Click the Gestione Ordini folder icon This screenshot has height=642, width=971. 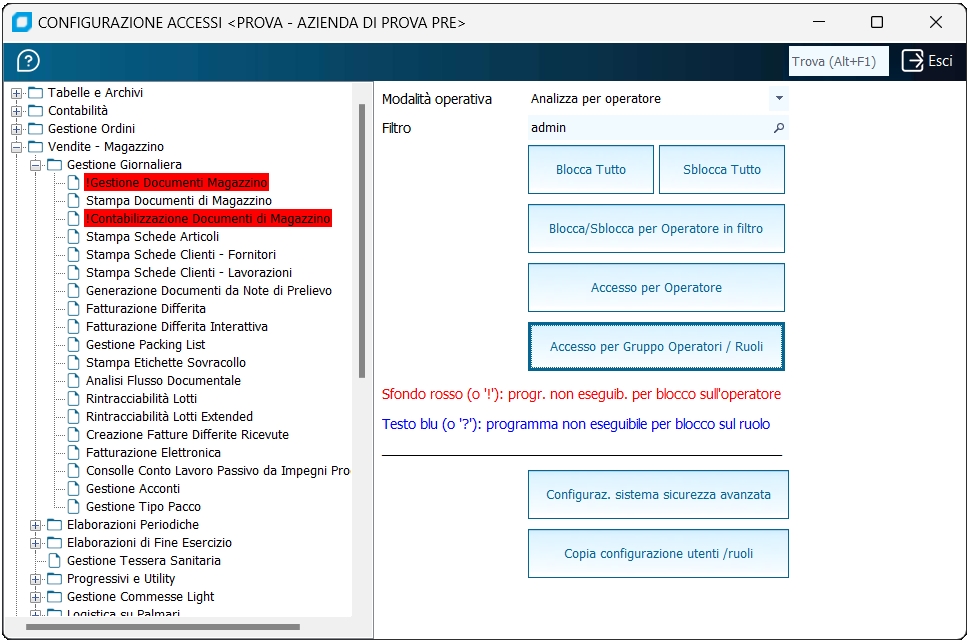[36, 129]
